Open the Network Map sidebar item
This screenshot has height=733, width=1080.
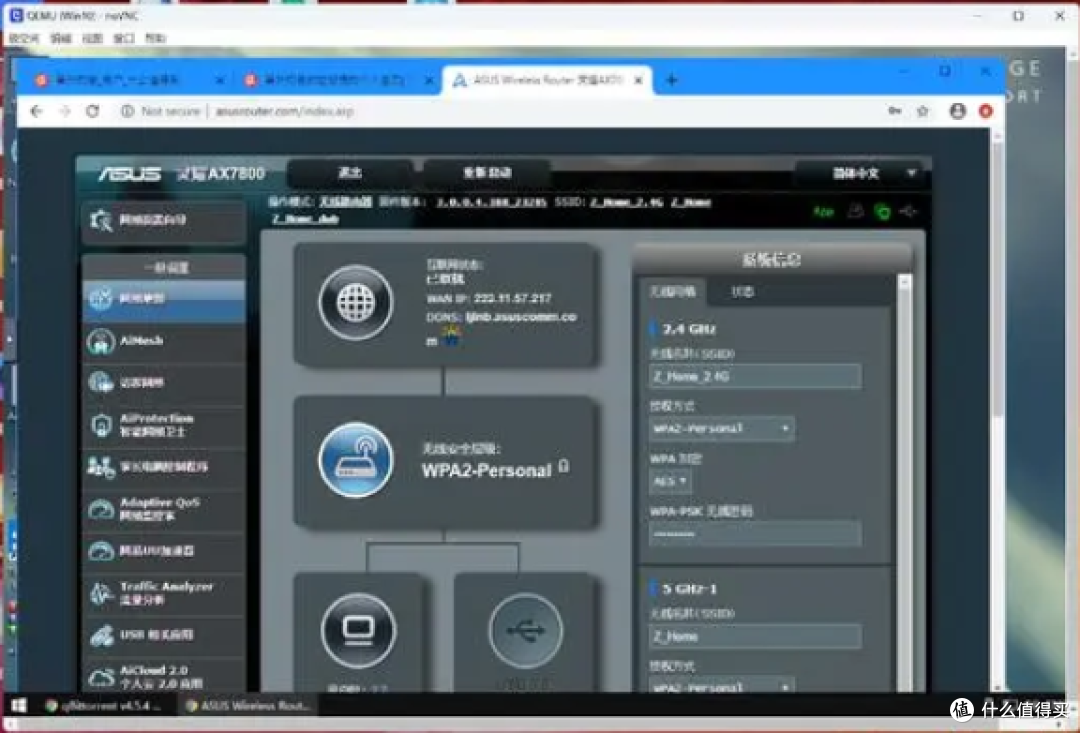pyautogui.click(x=163, y=299)
